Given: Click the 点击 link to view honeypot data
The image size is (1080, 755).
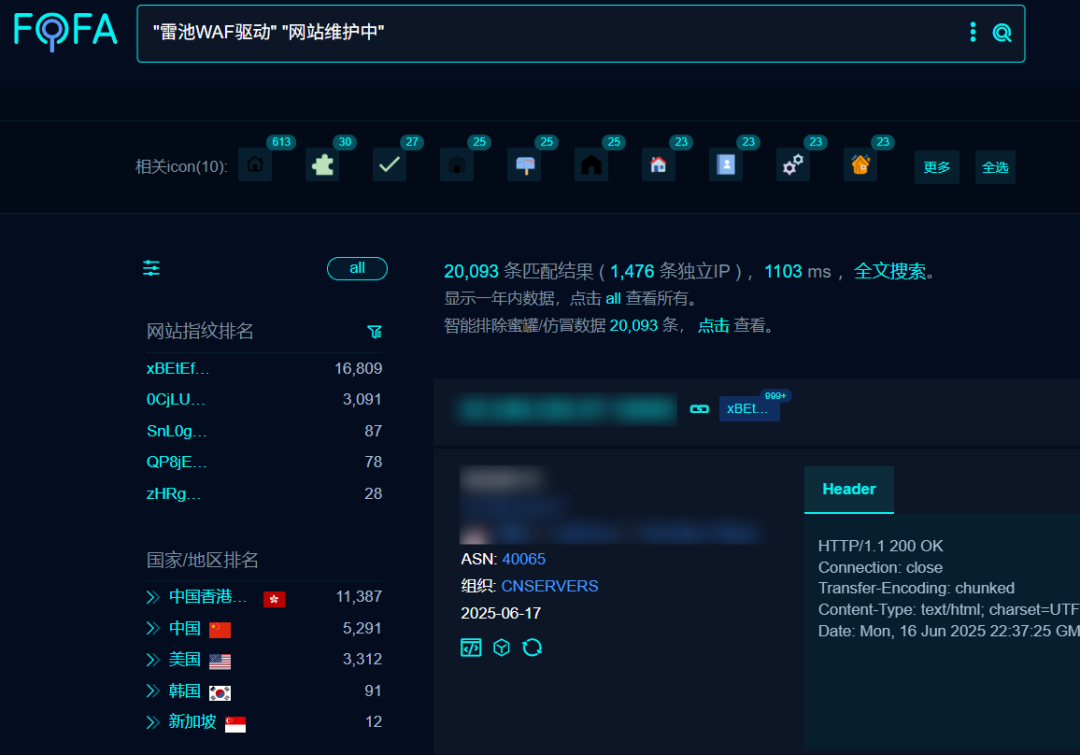Looking at the screenshot, I should tap(714, 326).
